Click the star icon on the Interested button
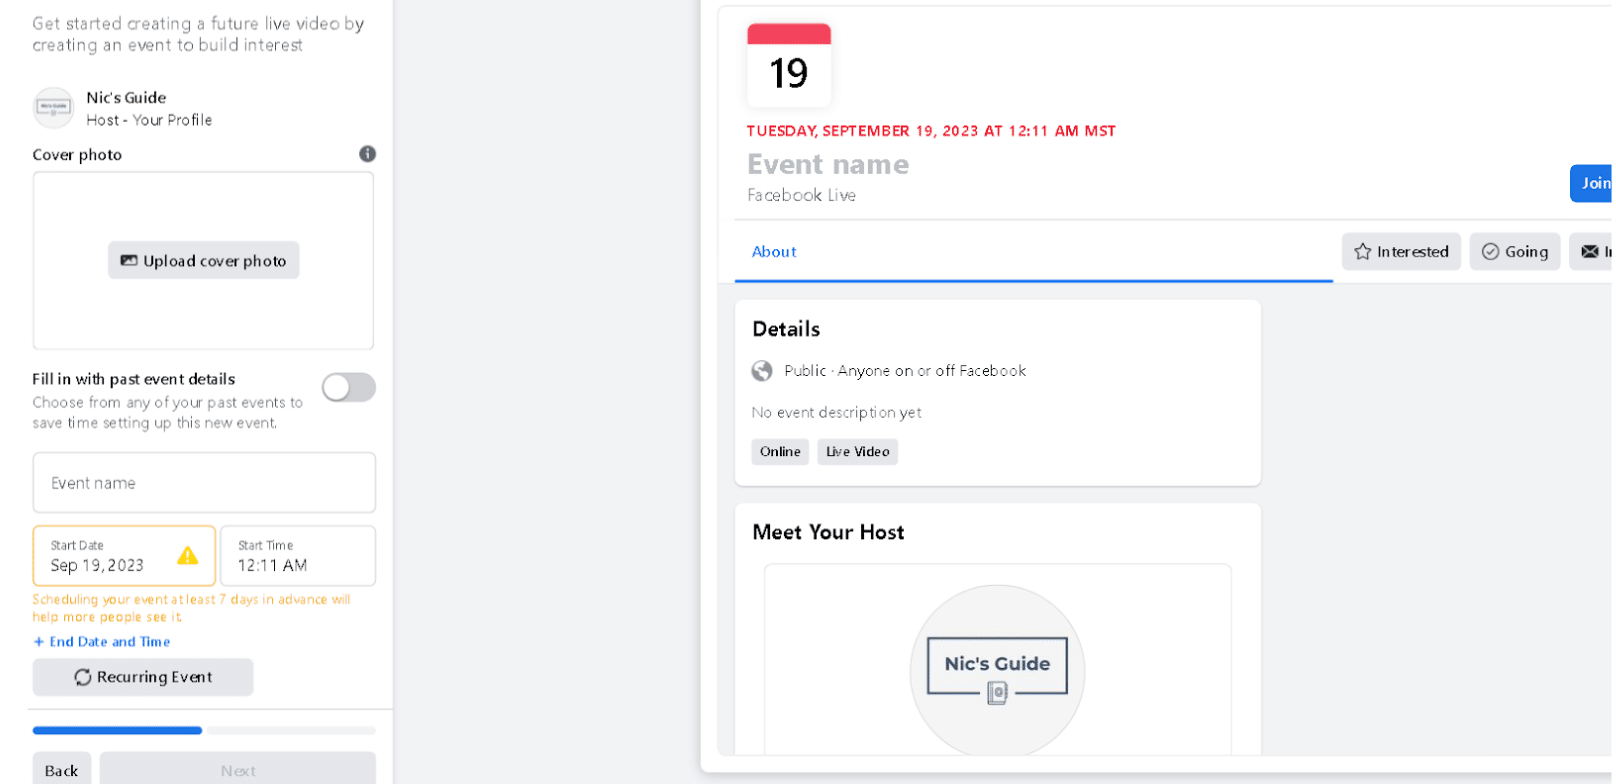Viewport: 1616px width, 784px height. [x=1362, y=252]
